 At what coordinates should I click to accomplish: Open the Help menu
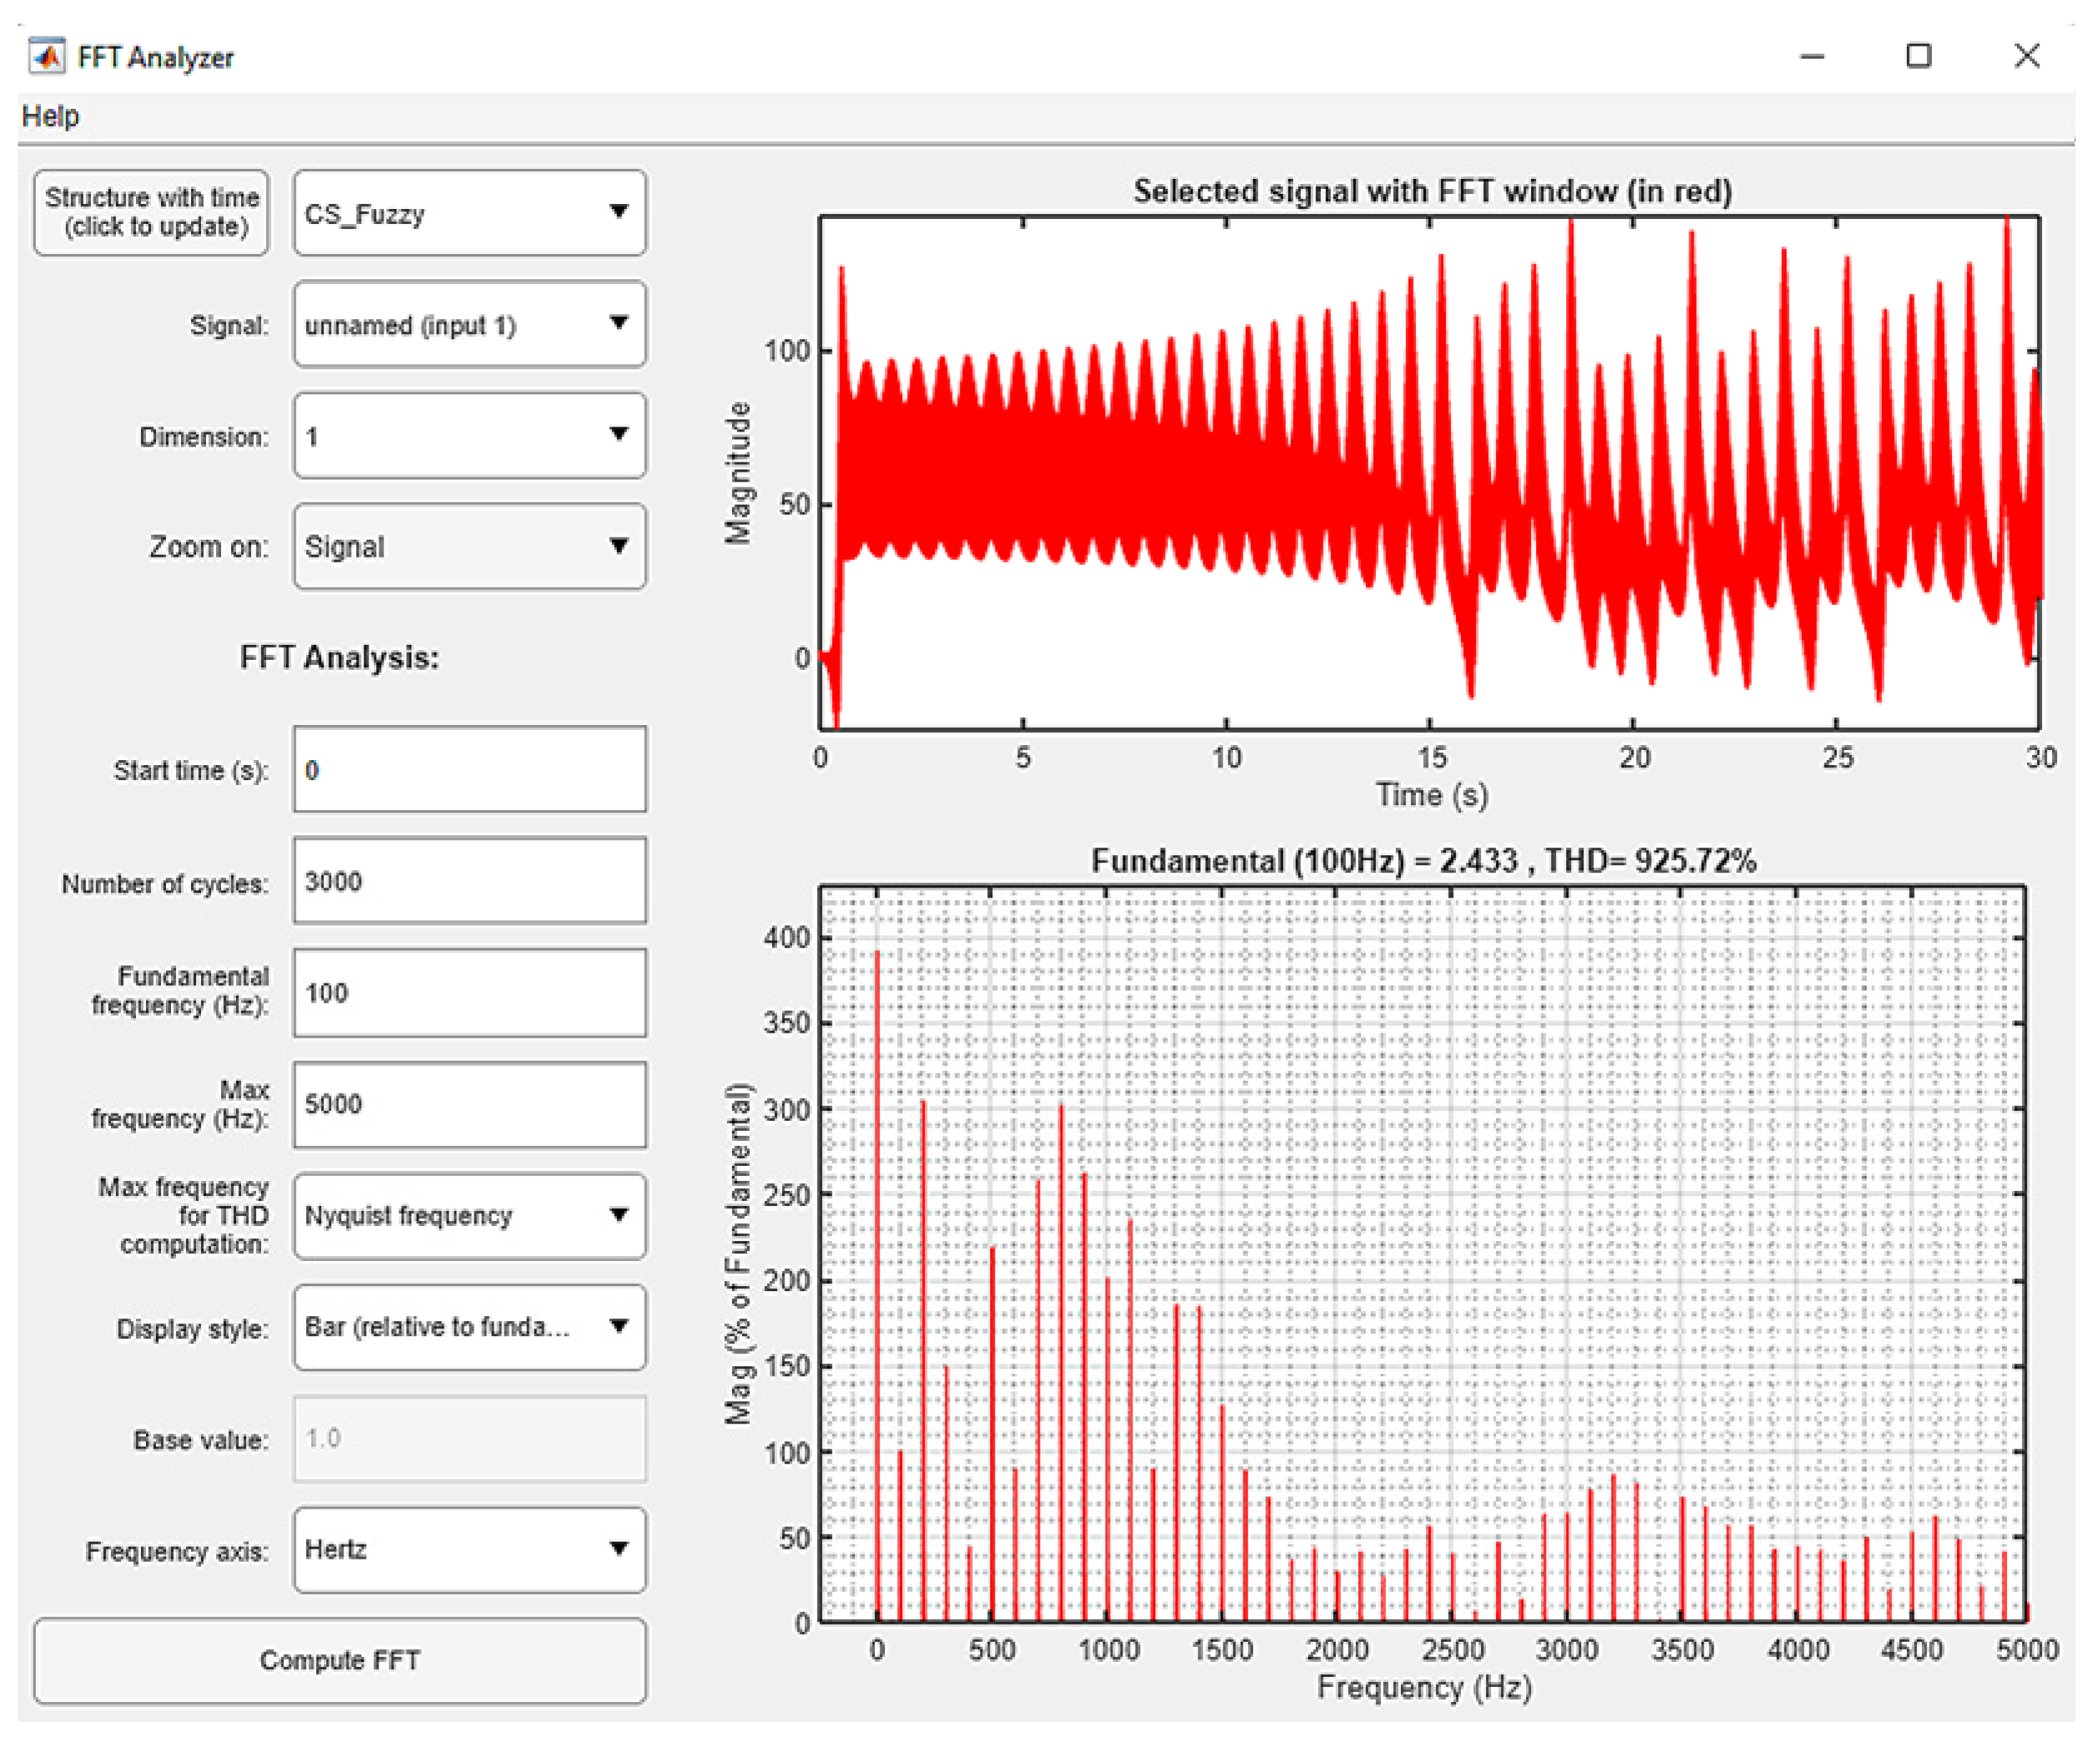tap(50, 116)
